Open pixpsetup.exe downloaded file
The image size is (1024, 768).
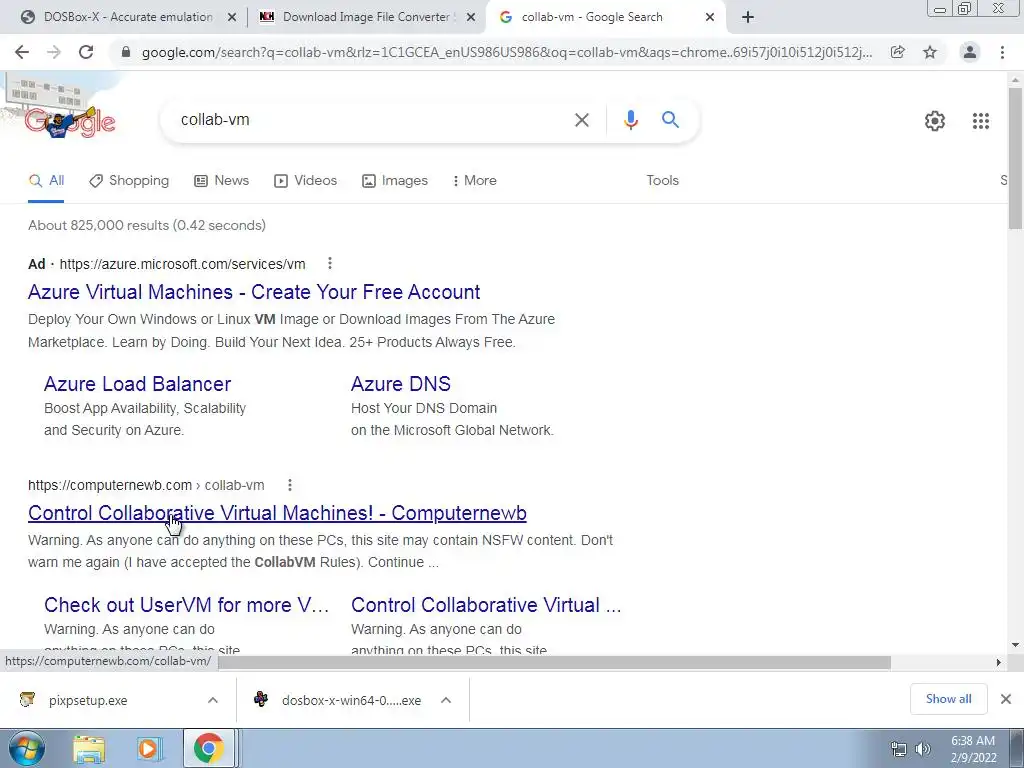tap(88, 700)
